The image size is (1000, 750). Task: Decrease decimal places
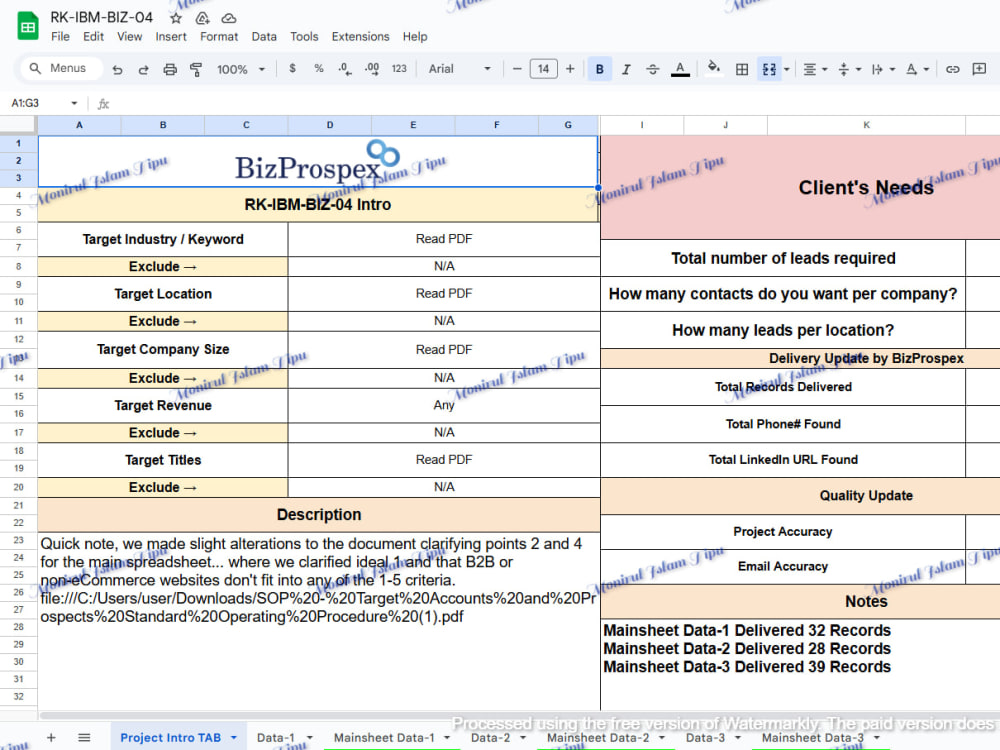[345, 68]
